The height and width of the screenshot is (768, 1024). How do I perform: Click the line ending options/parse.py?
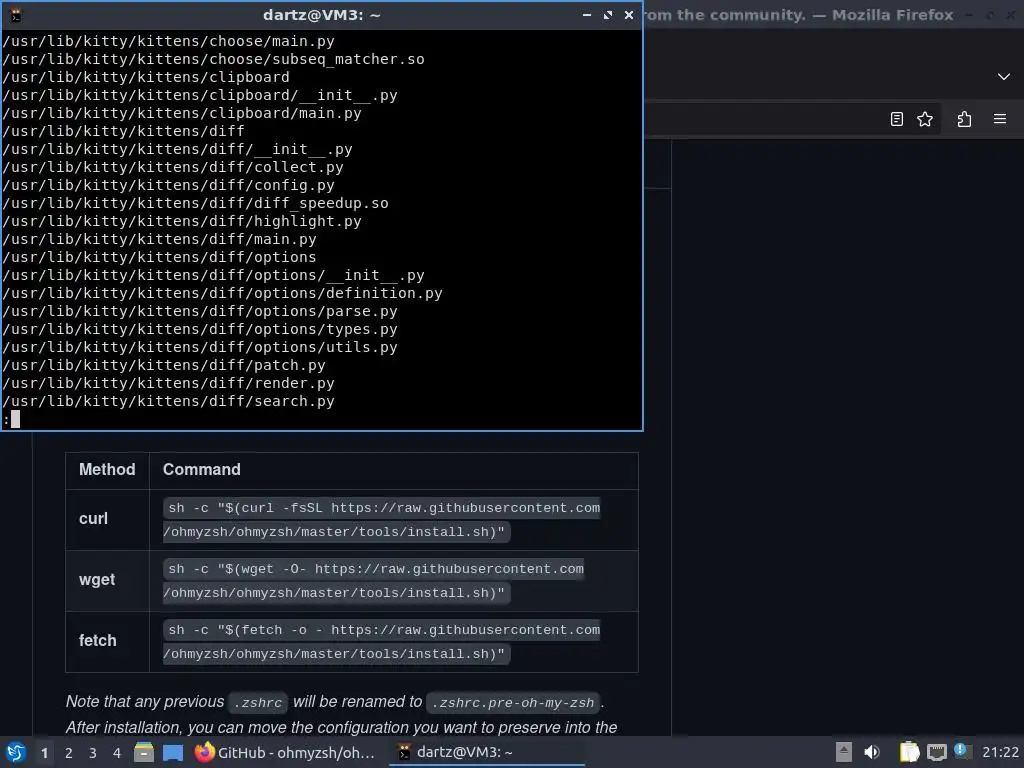pyautogui.click(x=200, y=312)
